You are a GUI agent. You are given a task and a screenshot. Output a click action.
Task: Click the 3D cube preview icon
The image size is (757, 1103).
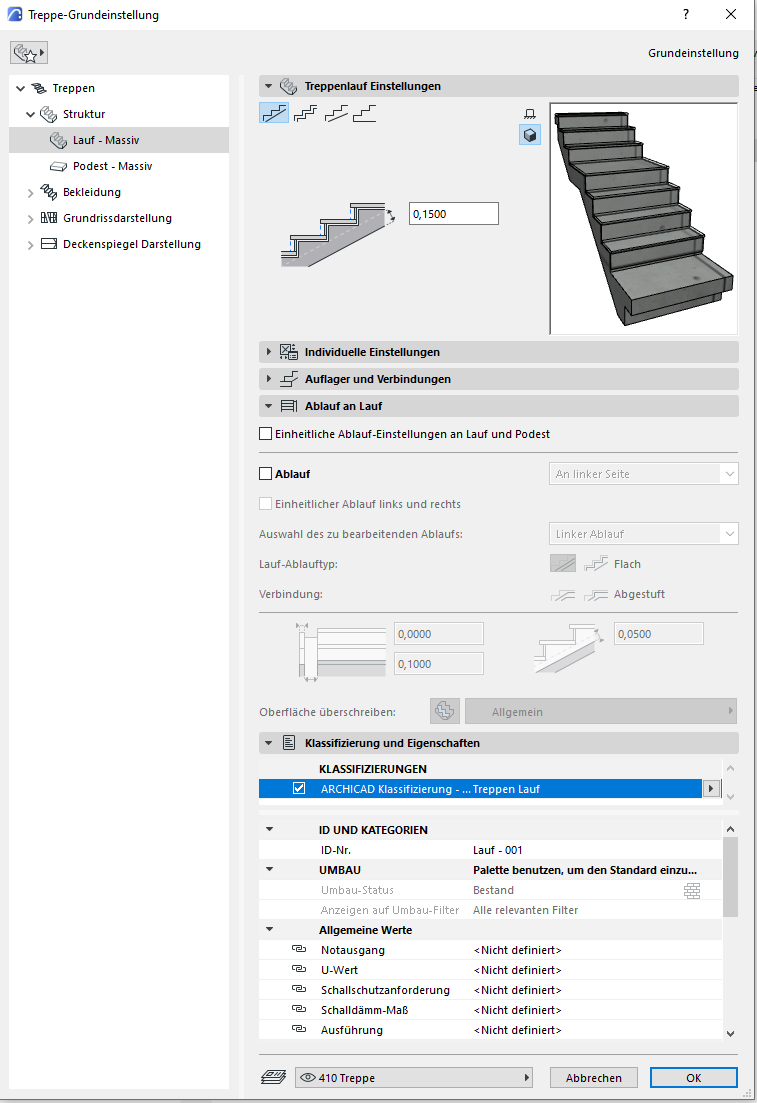(x=530, y=135)
